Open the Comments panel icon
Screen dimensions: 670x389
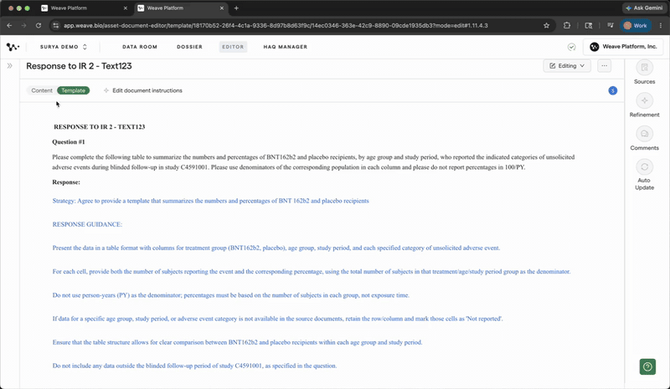pyautogui.click(x=644, y=134)
